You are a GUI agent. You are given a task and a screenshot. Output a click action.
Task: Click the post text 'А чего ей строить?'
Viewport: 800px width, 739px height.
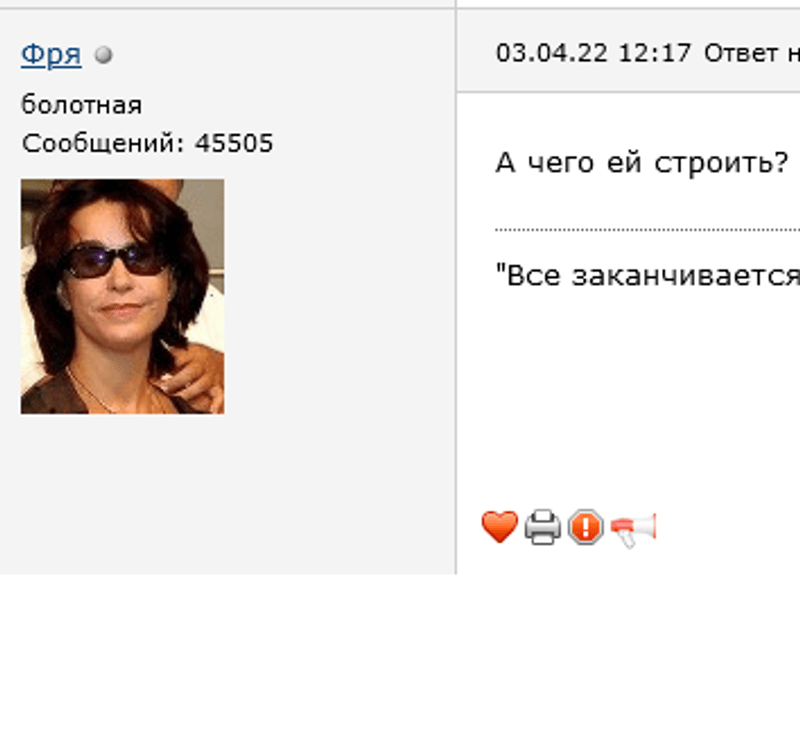point(642,163)
